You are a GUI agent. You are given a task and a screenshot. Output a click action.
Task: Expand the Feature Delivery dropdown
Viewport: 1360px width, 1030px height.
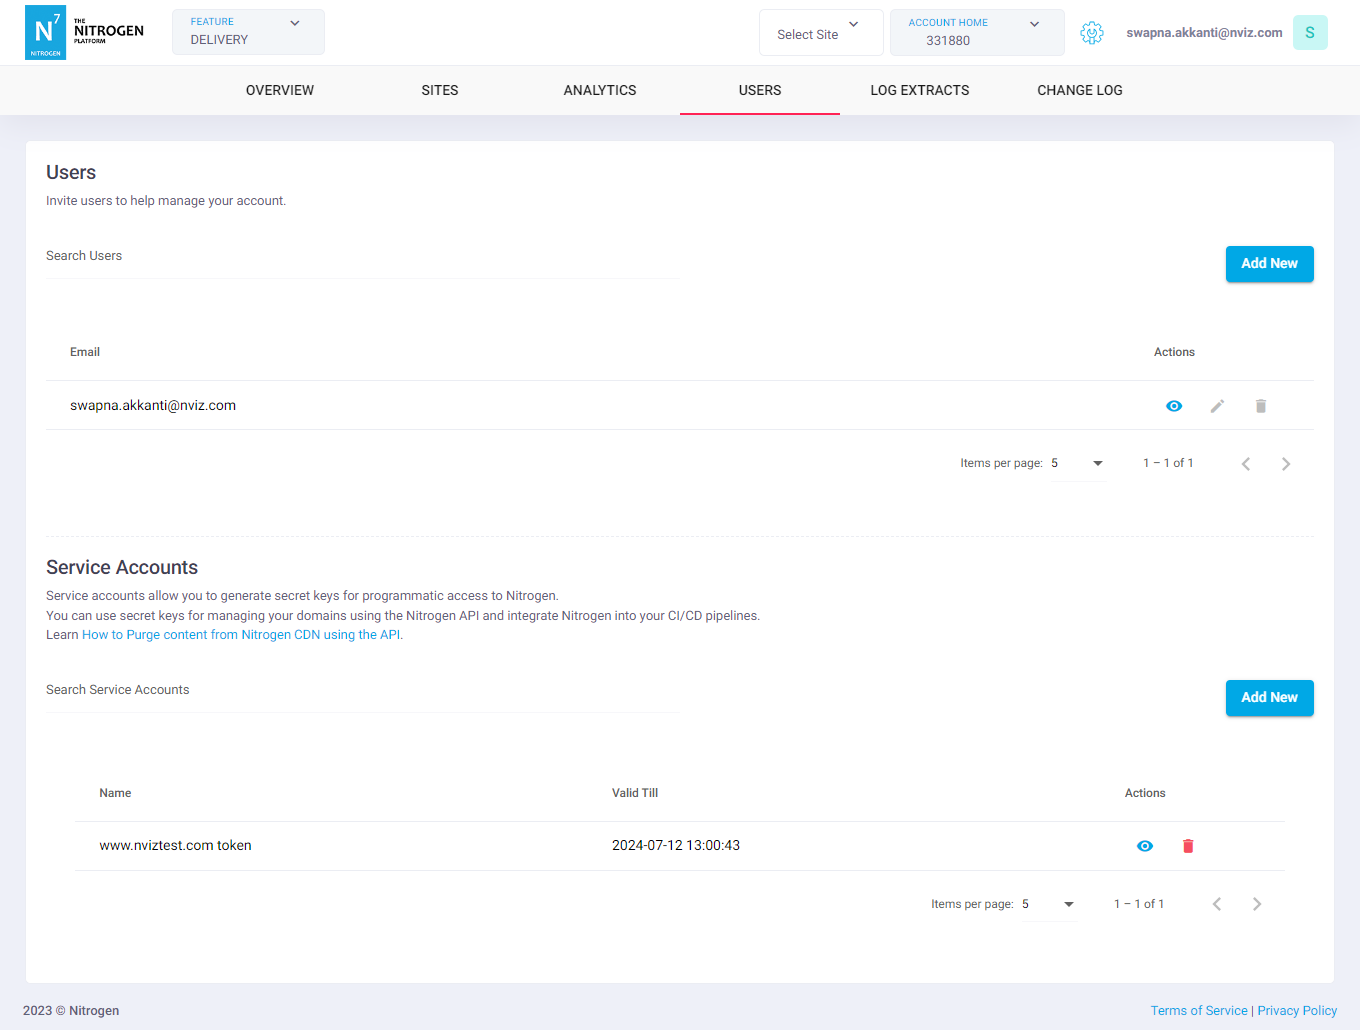coord(248,32)
